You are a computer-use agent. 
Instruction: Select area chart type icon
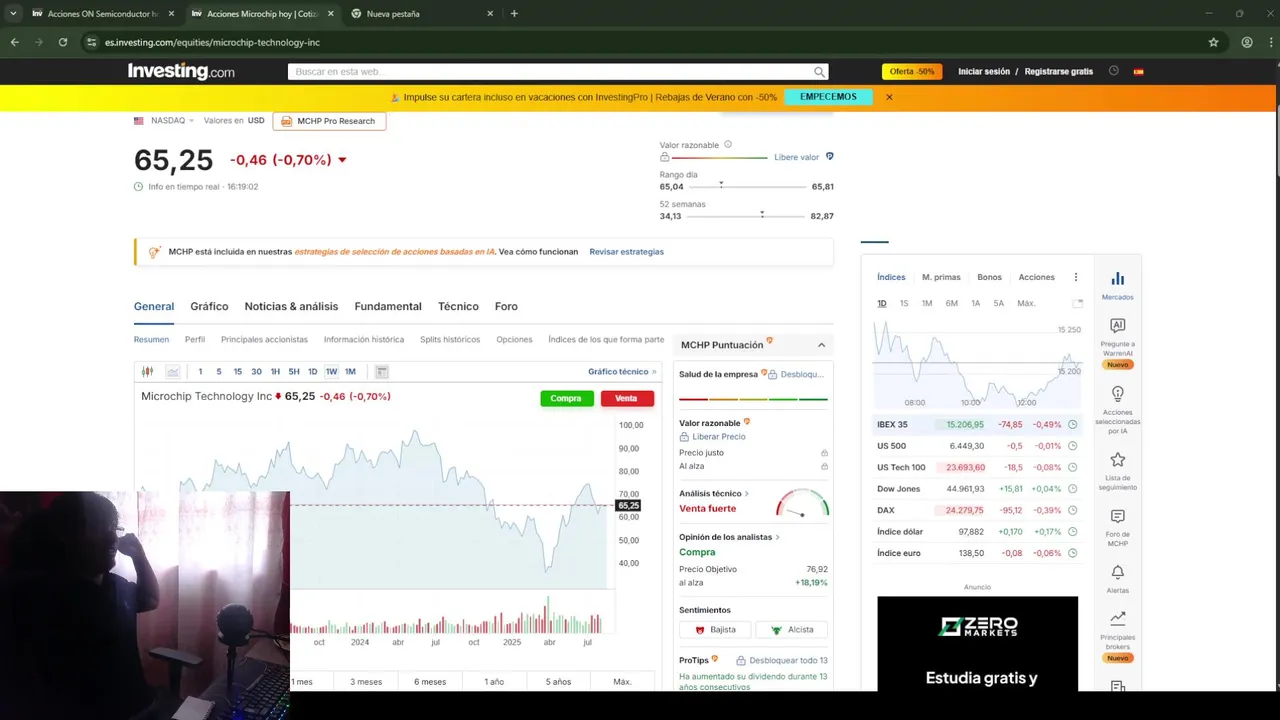tap(173, 372)
